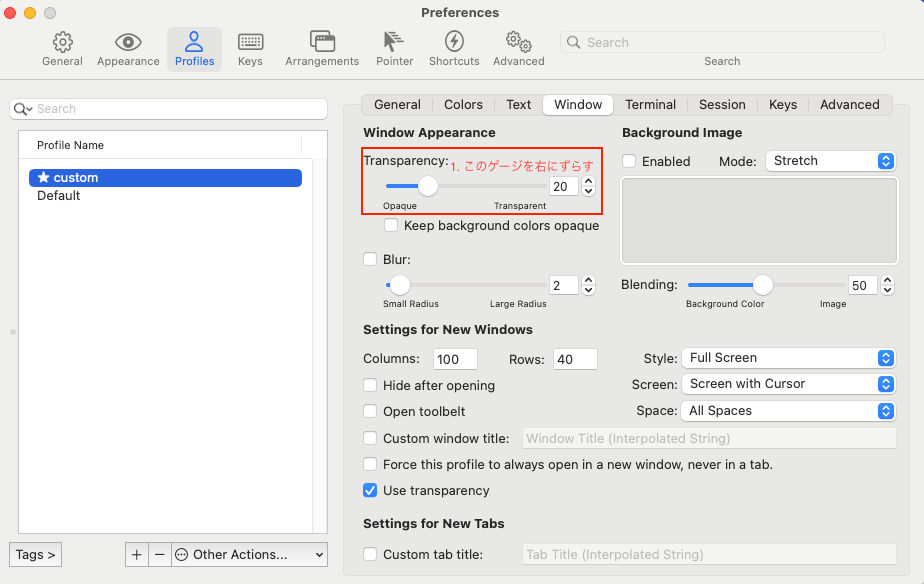This screenshot has height=584, width=924.
Task: Click the Blur radius slider knob
Action: (x=400, y=285)
